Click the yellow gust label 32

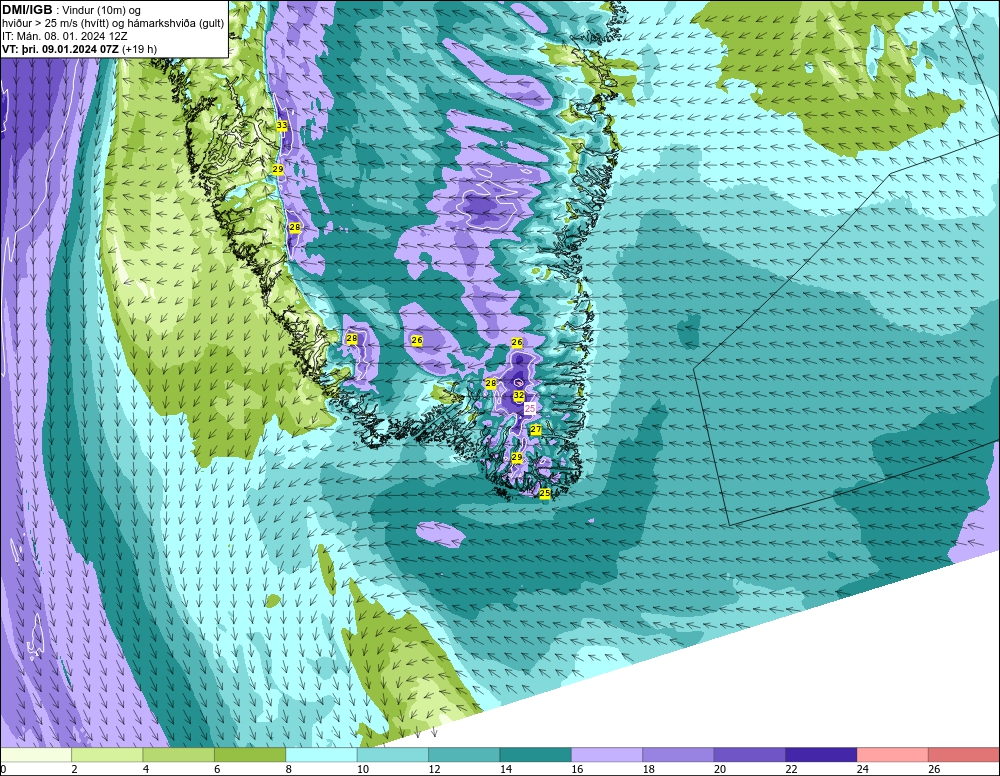(519, 395)
